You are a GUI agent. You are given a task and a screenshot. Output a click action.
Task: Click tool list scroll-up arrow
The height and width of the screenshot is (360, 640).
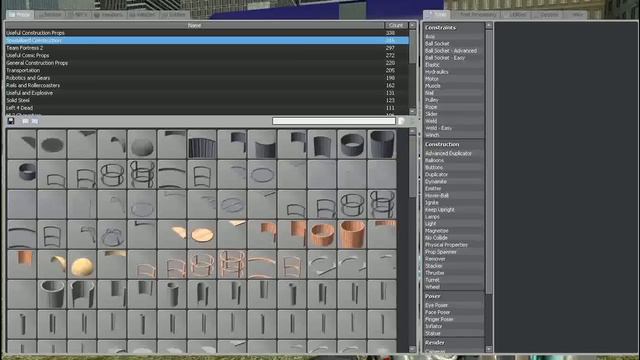point(489,26)
